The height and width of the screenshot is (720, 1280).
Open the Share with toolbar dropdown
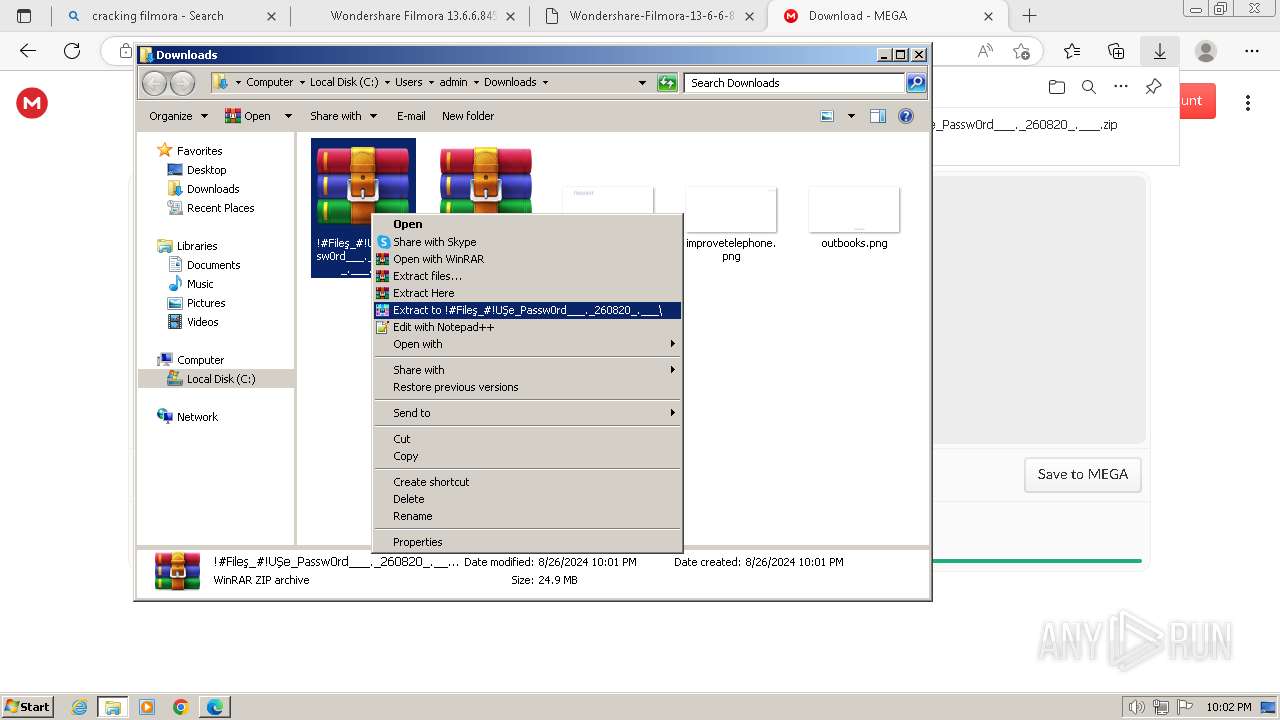point(343,116)
